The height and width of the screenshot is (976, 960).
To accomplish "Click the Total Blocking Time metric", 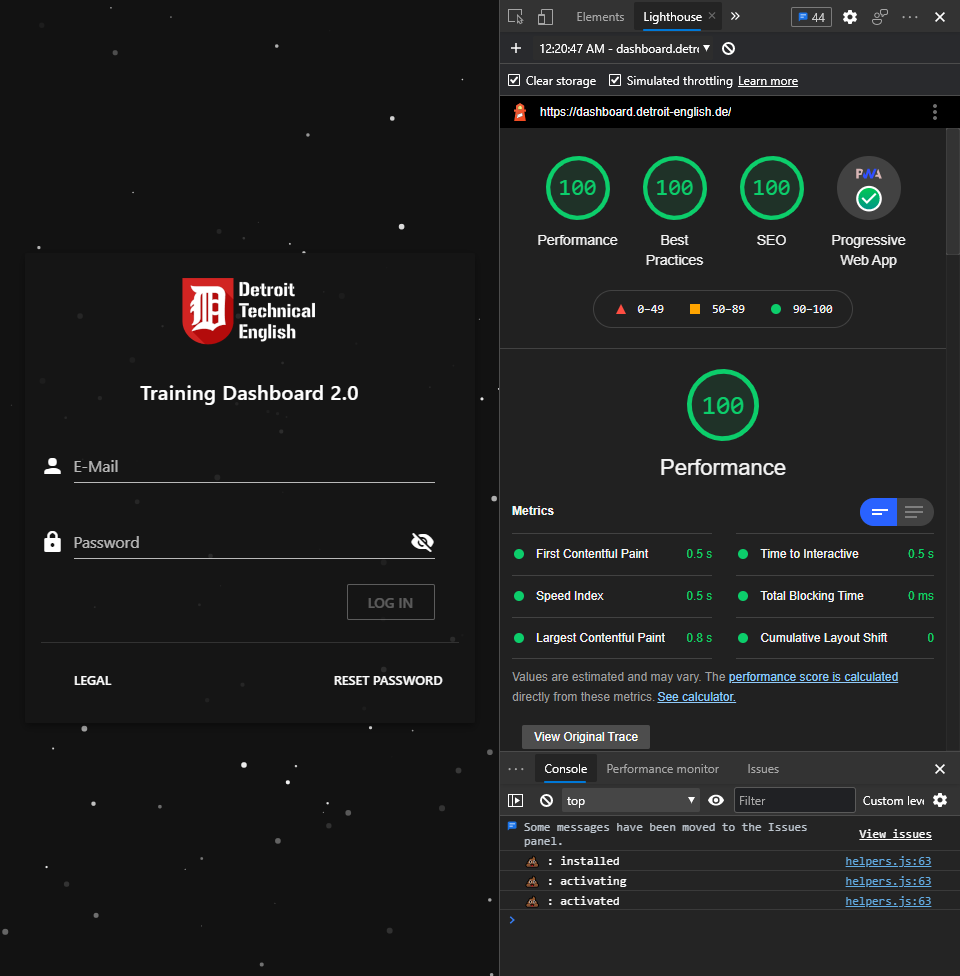I will tap(835, 596).
